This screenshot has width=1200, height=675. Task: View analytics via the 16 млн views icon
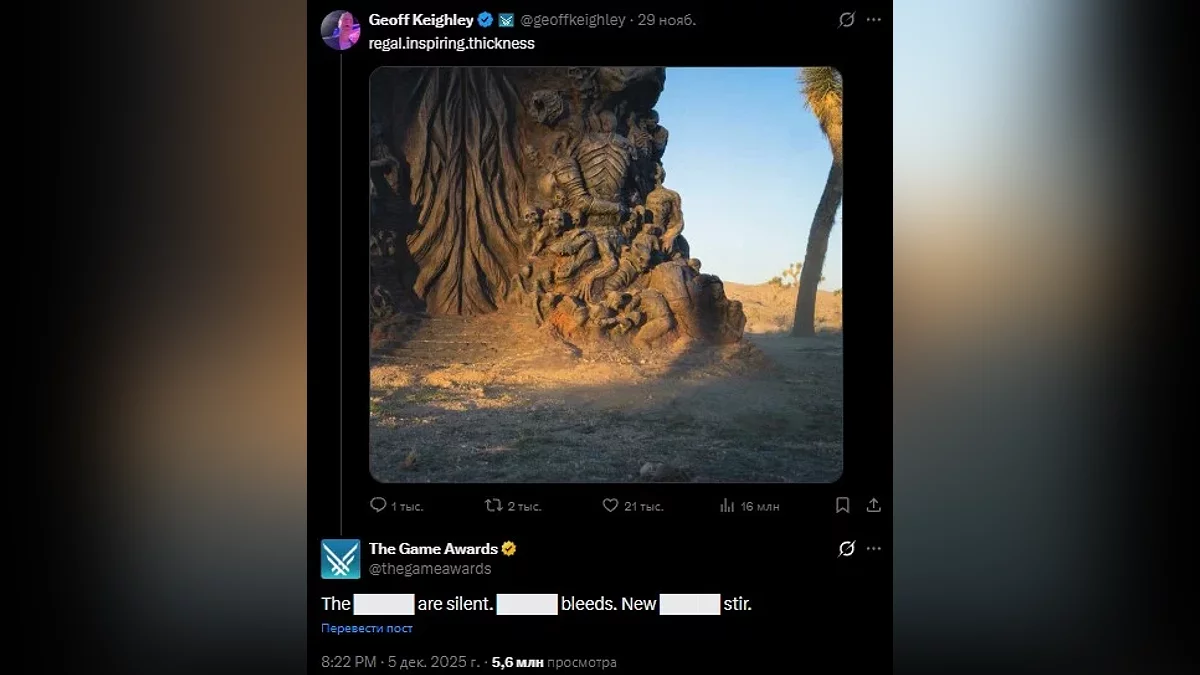[x=727, y=506]
